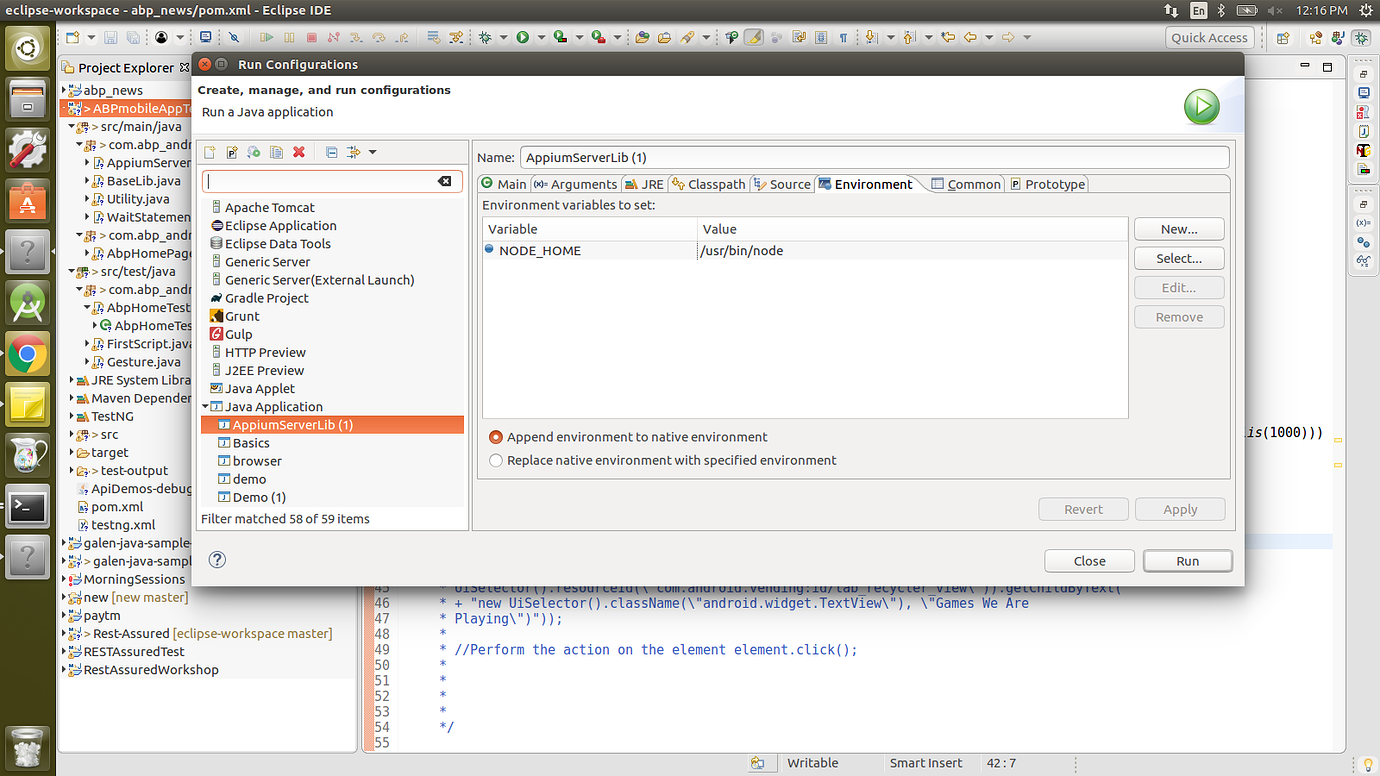Select pom.xml in Project Explorer

click(109, 507)
